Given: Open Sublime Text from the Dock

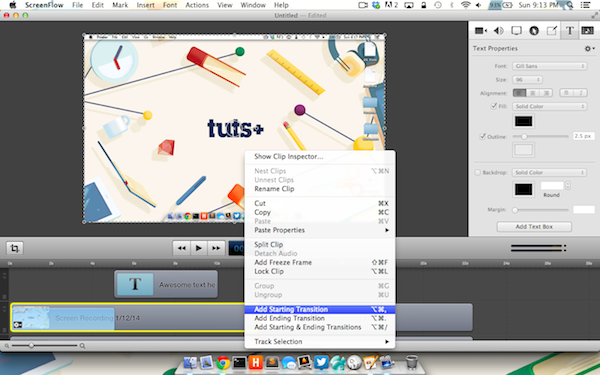Looking at the screenshot, I should (x=272, y=362).
